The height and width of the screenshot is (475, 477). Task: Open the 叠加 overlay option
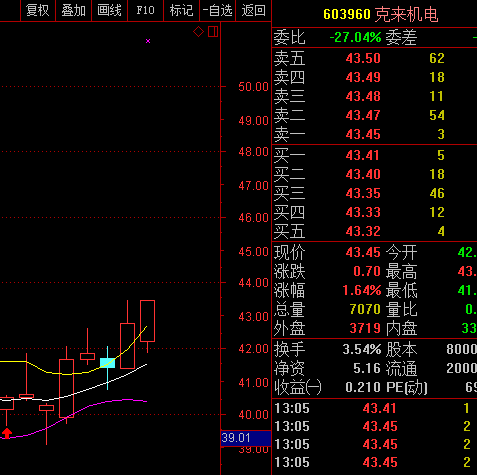[73, 10]
